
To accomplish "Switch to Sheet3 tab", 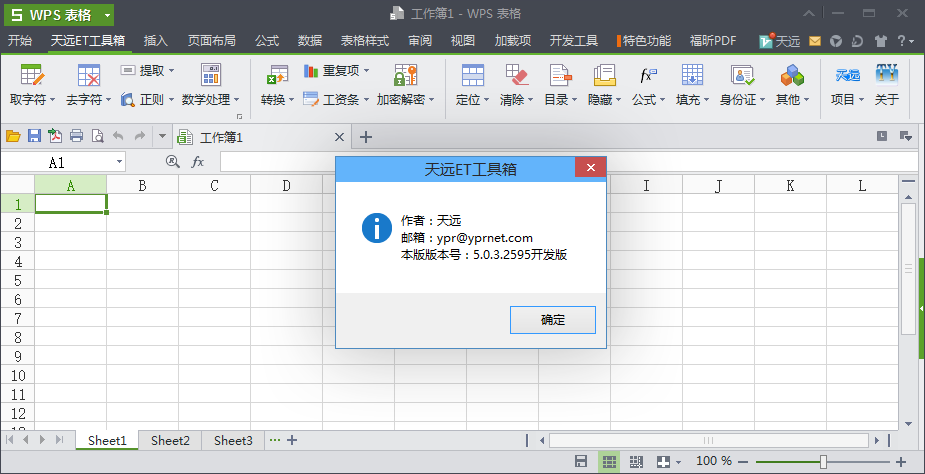I will [x=233, y=440].
